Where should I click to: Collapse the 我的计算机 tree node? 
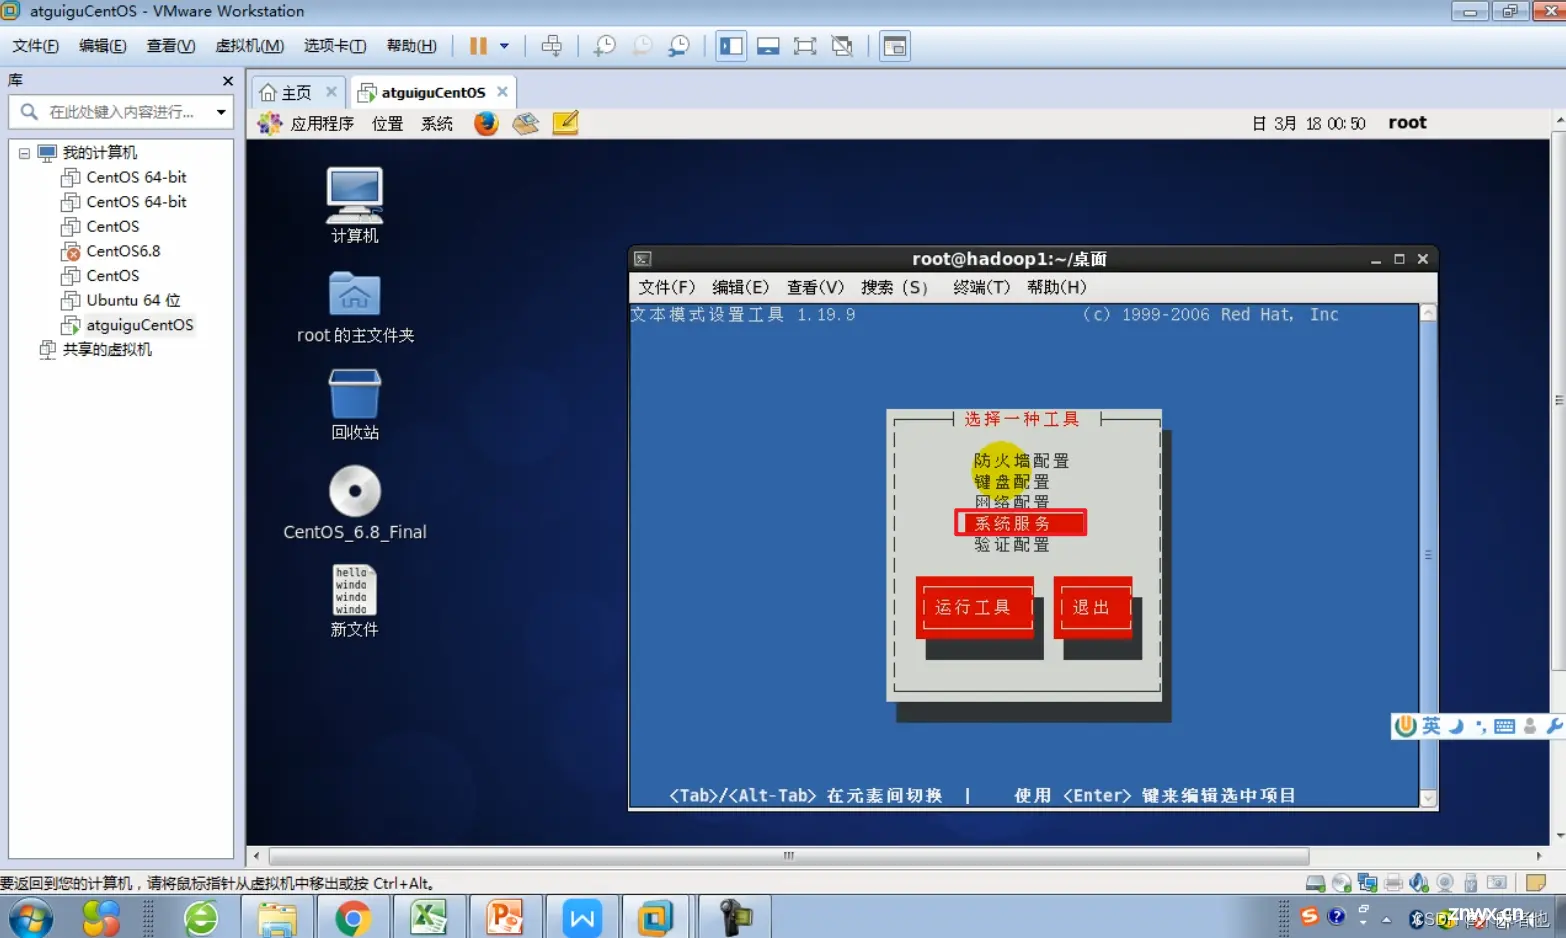[24, 153]
